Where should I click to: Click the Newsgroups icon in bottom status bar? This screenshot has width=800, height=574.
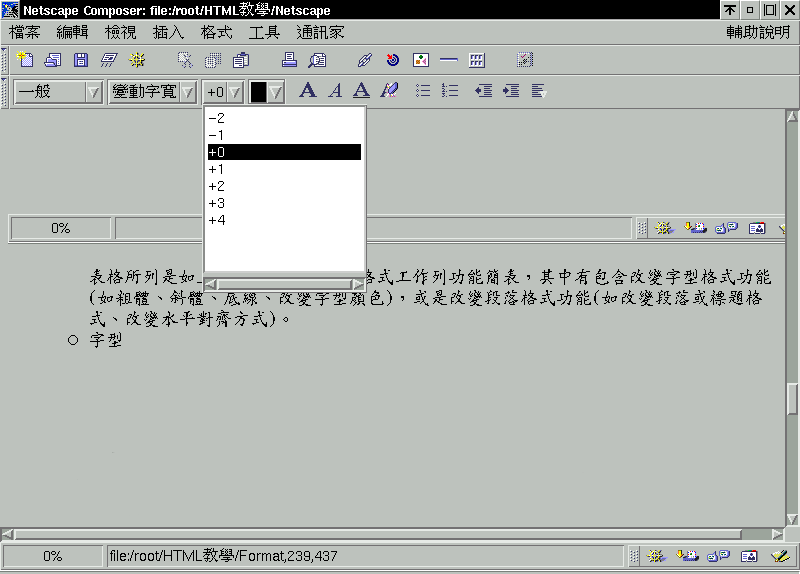click(718, 556)
